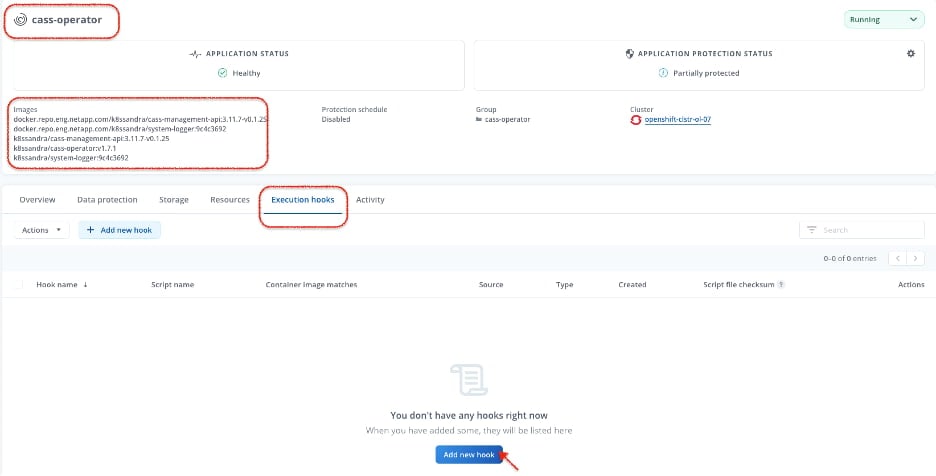Click the filter icon in search box
Screen dimensions: 936x476
(x=811, y=230)
